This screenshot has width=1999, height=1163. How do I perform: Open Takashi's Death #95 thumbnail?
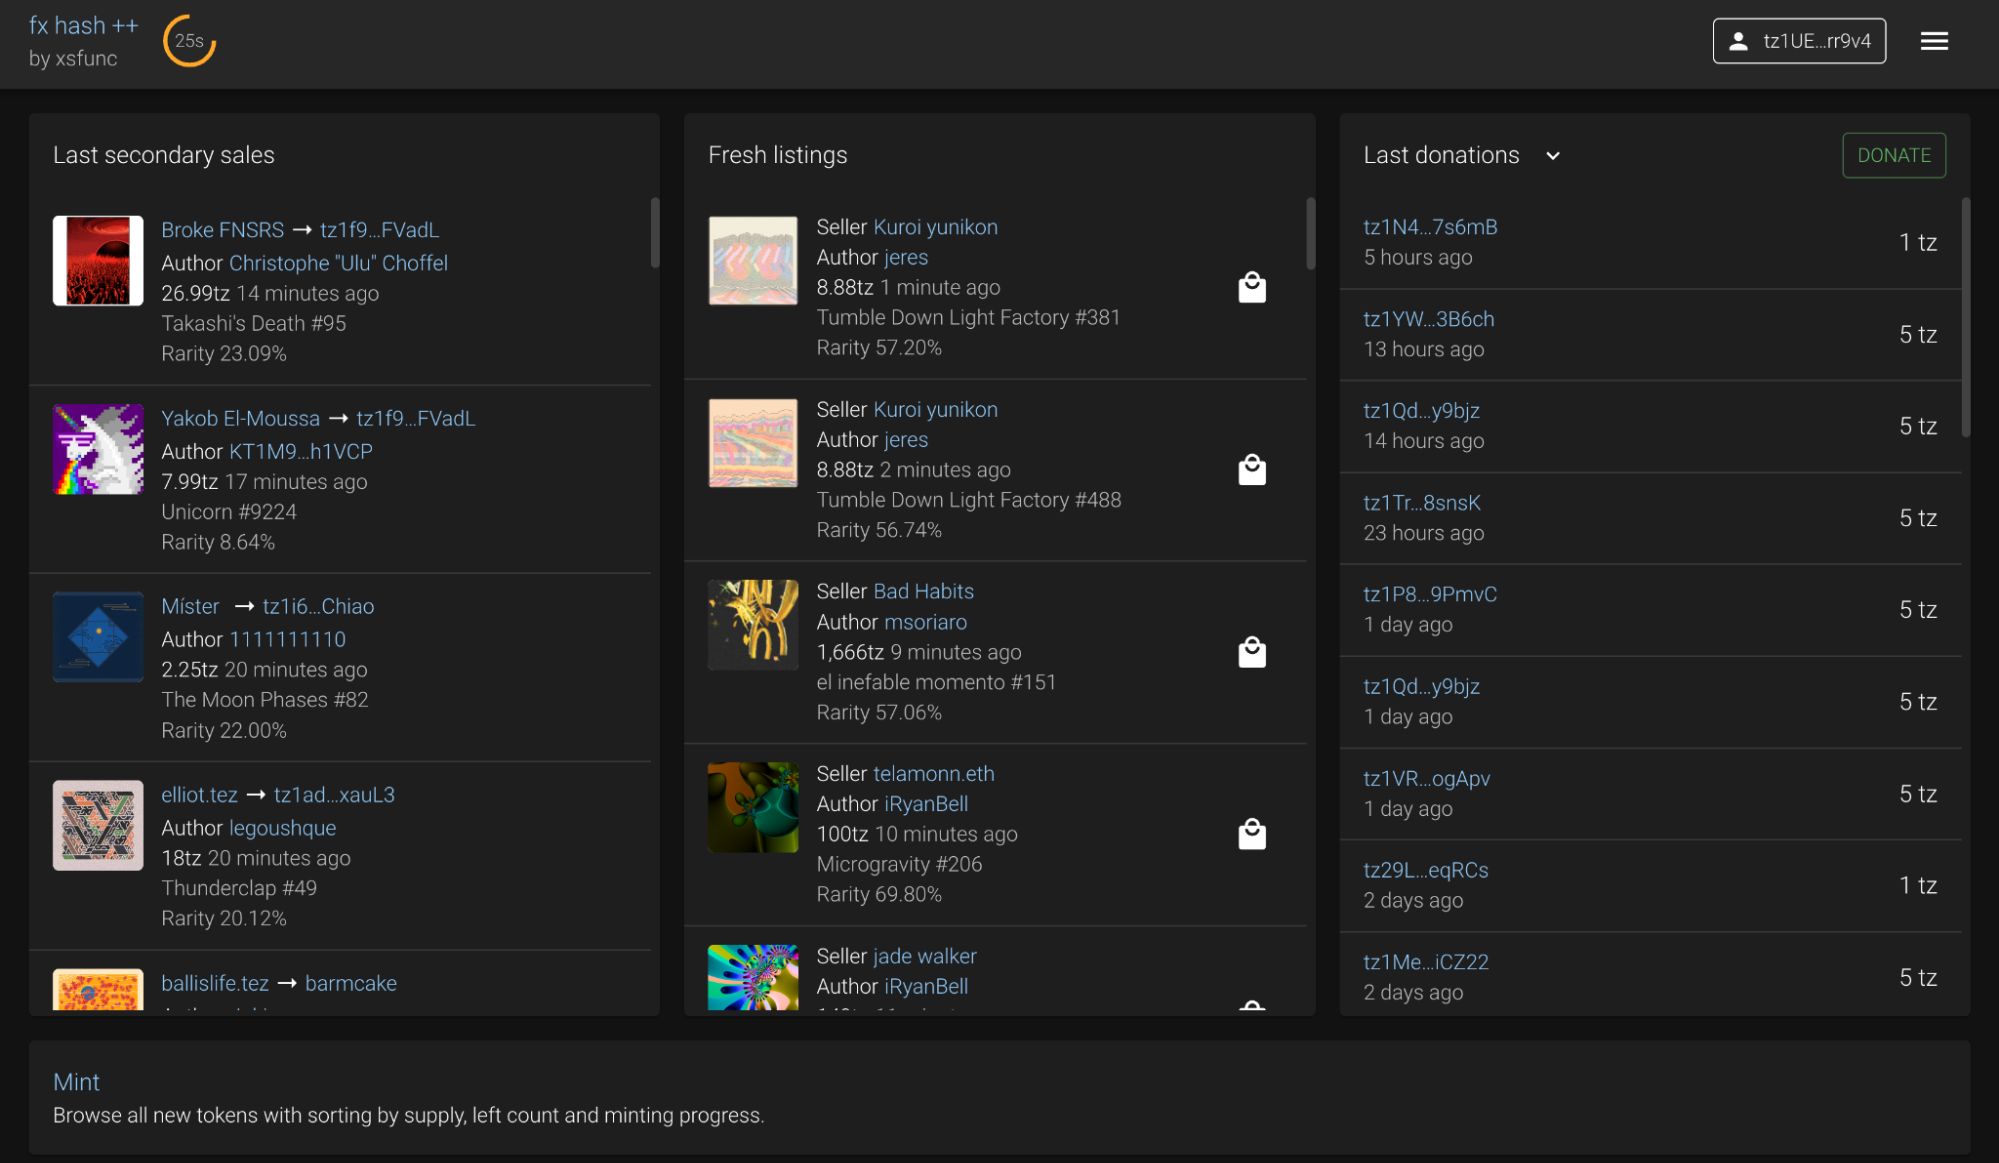click(98, 261)
